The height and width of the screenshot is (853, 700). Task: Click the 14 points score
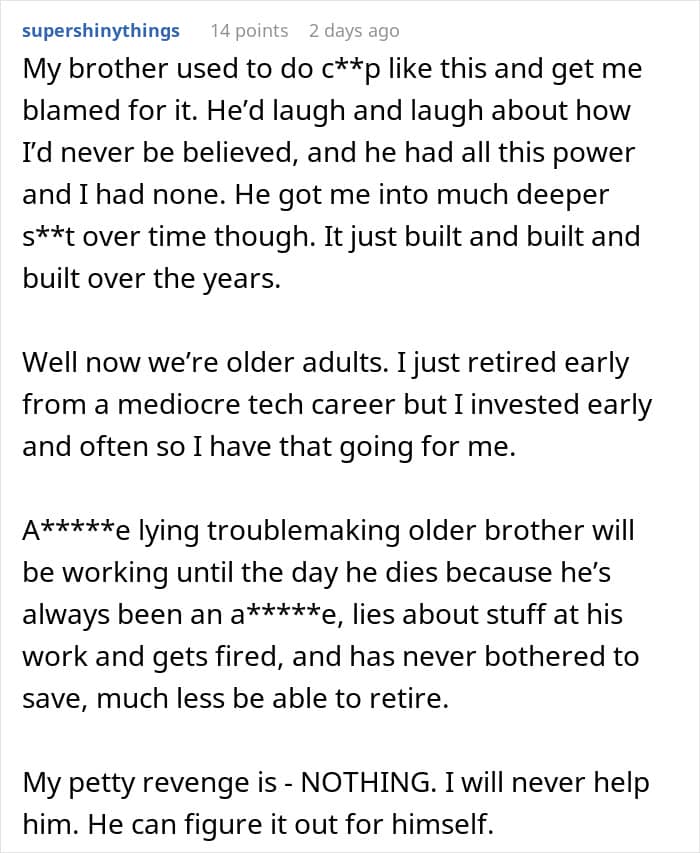coord(249,31)
